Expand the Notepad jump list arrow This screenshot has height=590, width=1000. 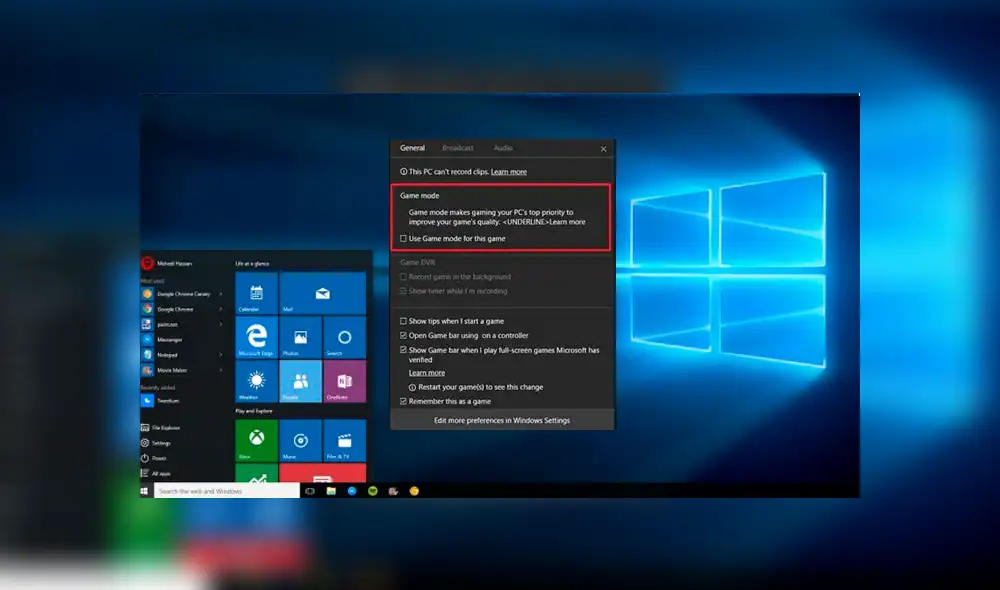(220, 355)
